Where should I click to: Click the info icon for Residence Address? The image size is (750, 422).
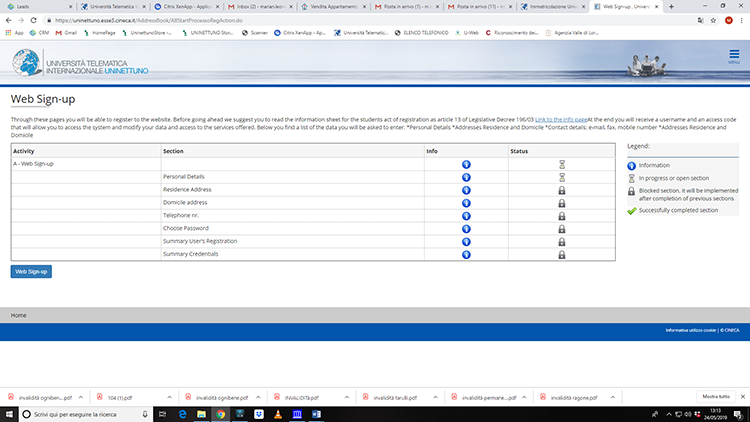[x=466, y=190]
